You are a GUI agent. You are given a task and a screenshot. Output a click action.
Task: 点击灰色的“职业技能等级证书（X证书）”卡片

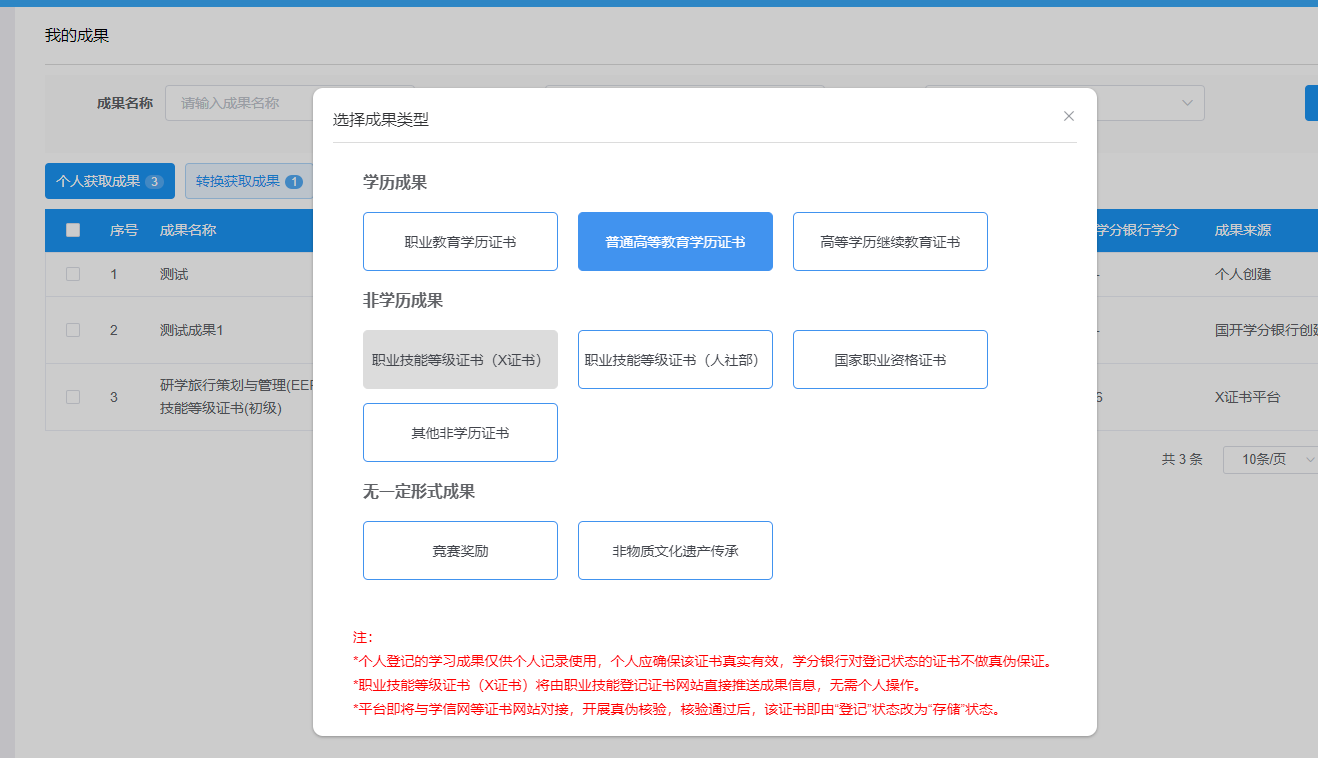pos(460,359)
